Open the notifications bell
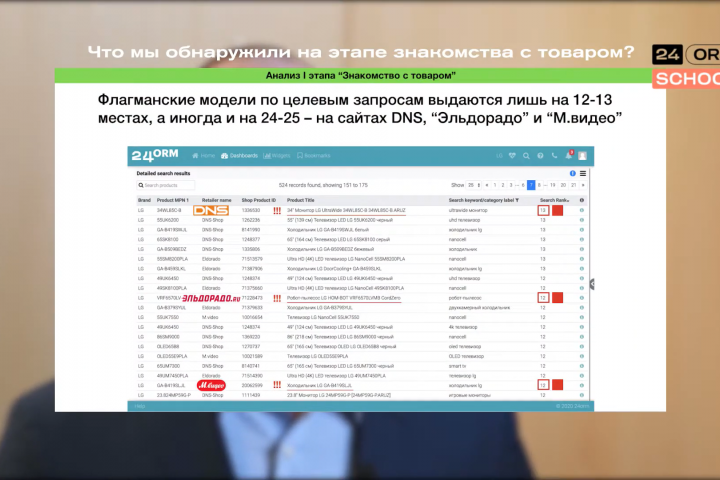 [568, 155]
